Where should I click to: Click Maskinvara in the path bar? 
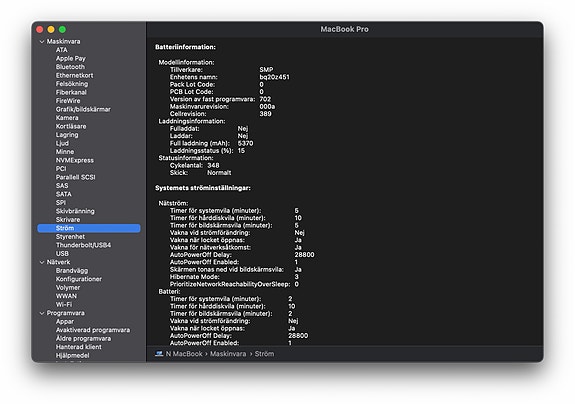tap(228, 354)
